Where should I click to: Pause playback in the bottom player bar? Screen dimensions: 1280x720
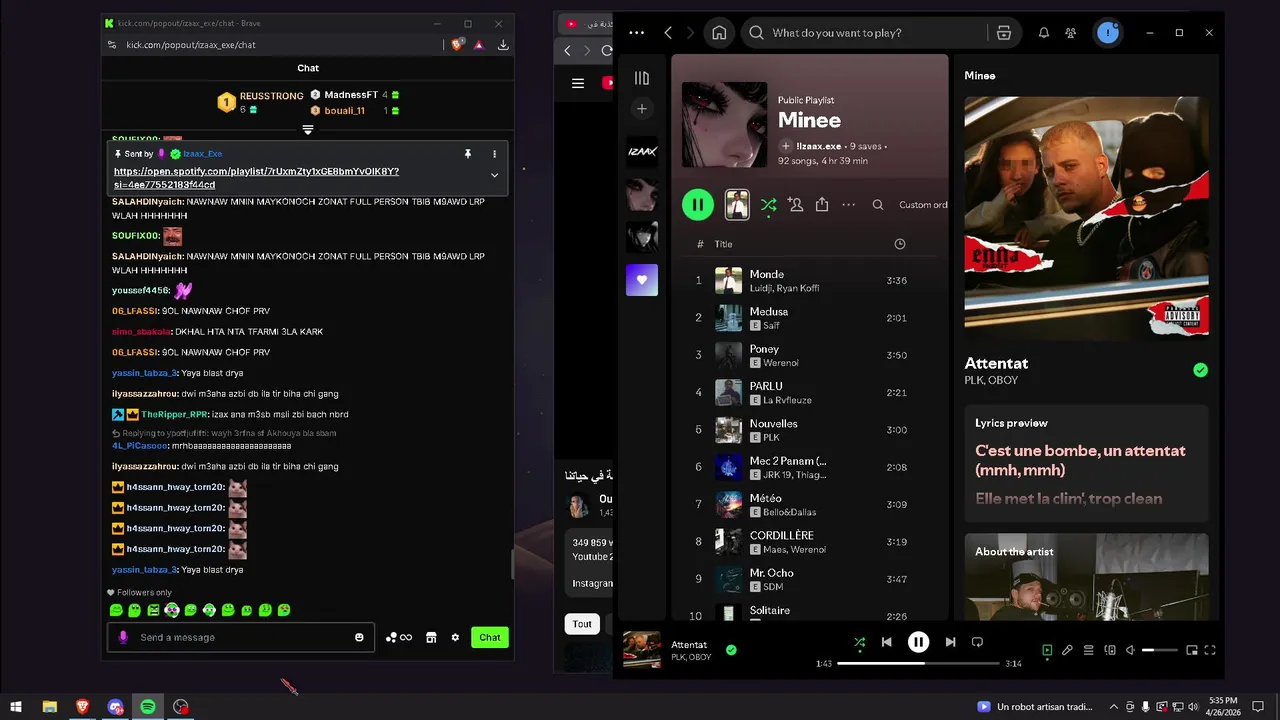(918, 642)
